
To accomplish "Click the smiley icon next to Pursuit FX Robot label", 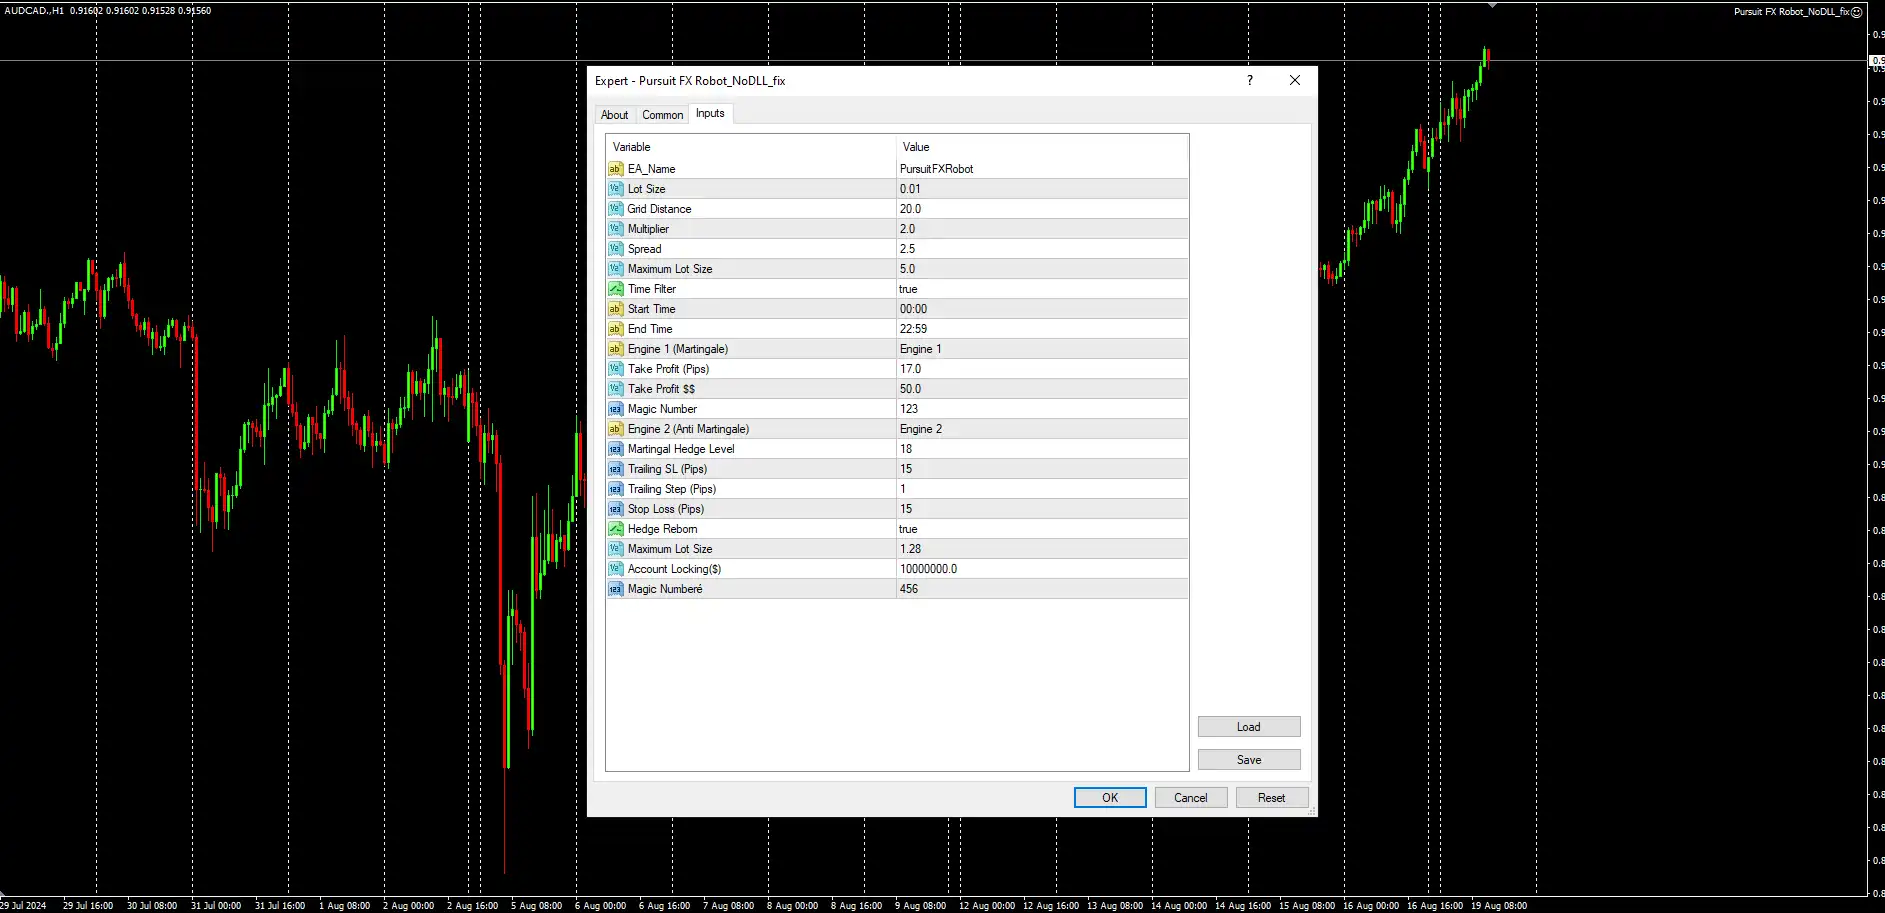I will coord(1857,12).
